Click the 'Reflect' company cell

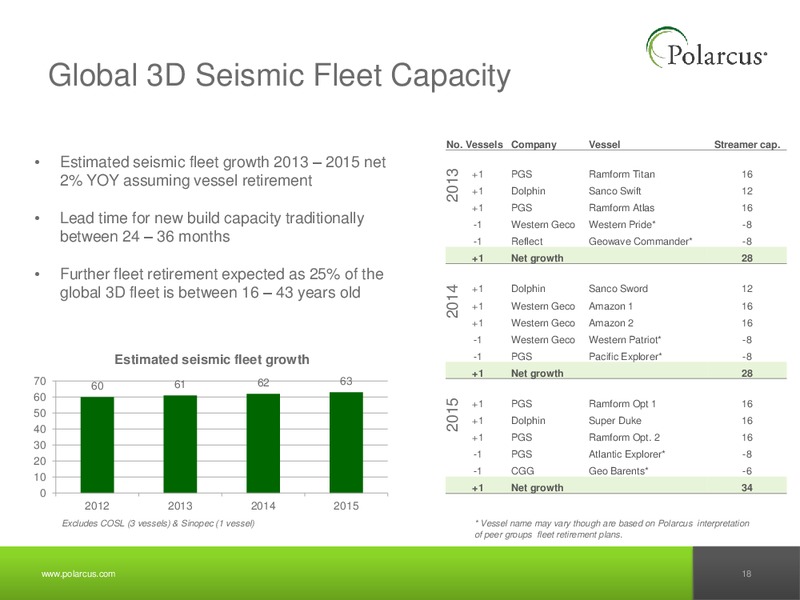pyautogui.click(x=527, y=241)
